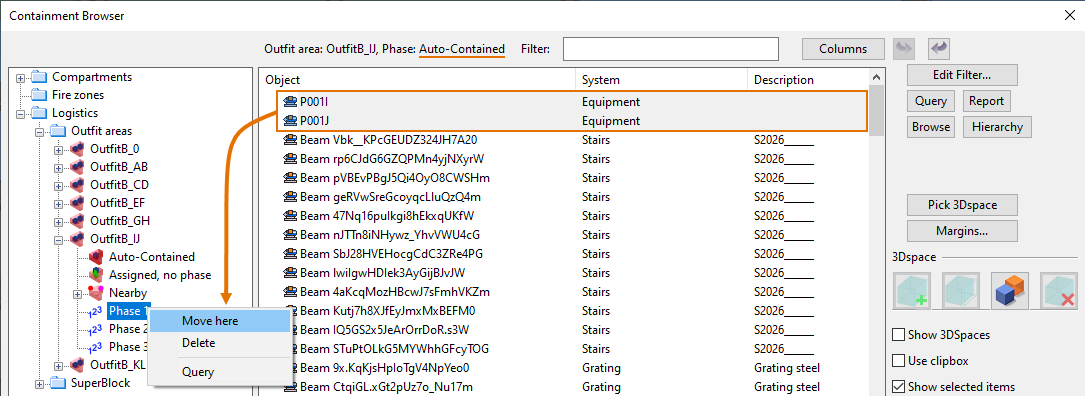The height and width of the screenshot is (396, 1085).
Task: Uncheck Show selected items checkbox
Action: (x=899, y=386)
